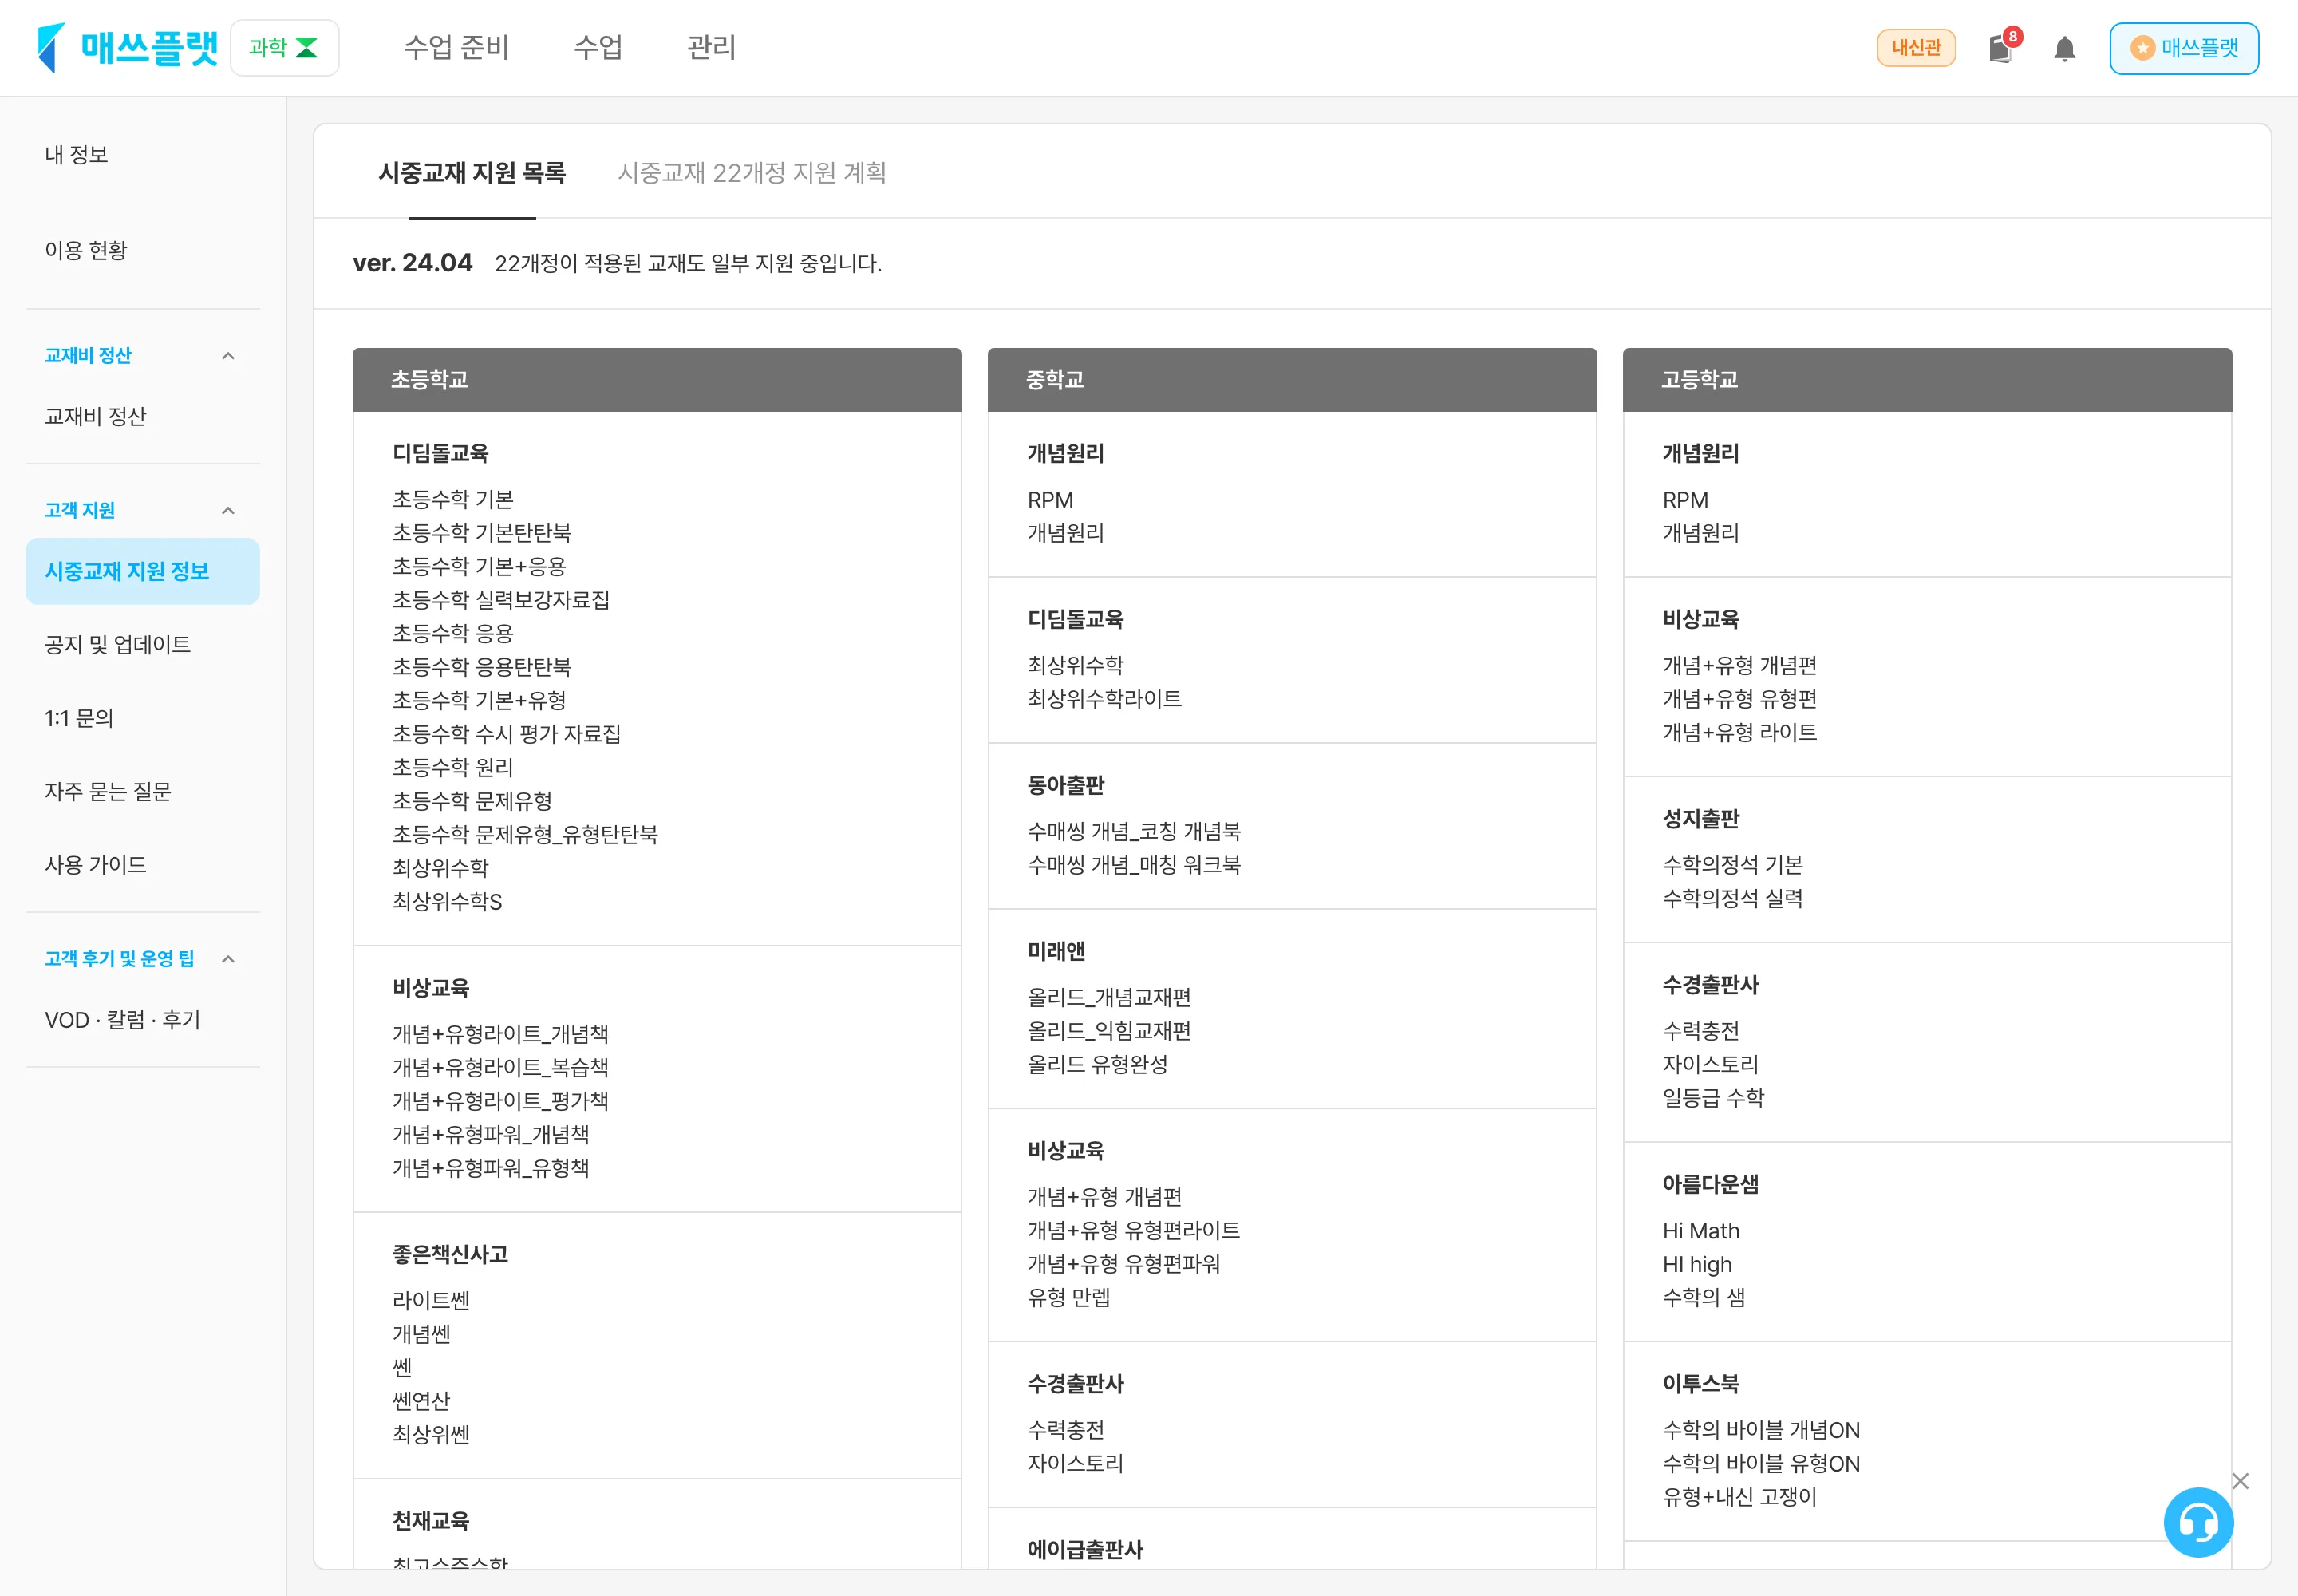Open the 교재비 정산 sidebar item
The width and height of the screenshot is (2298, 1596).
[x=95, y=416]
